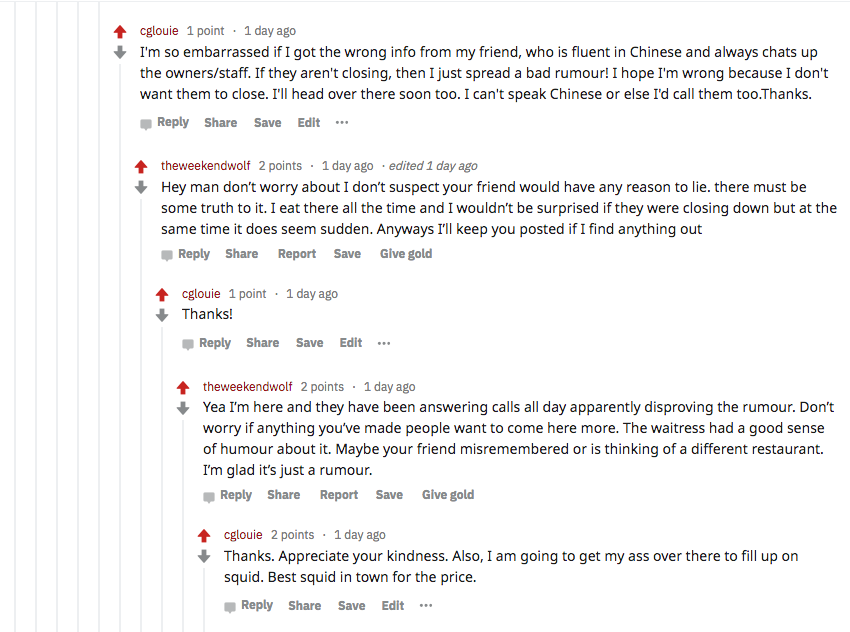The width and height of the screenshot is (850, 632).
Task: Open more options under the 'Thanks!' comment
Action: click(x=384, y=343)
